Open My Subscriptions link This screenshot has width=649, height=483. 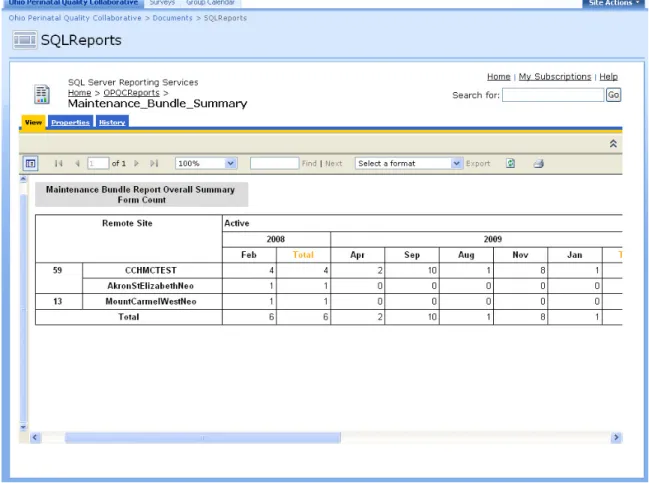point(555,77)
